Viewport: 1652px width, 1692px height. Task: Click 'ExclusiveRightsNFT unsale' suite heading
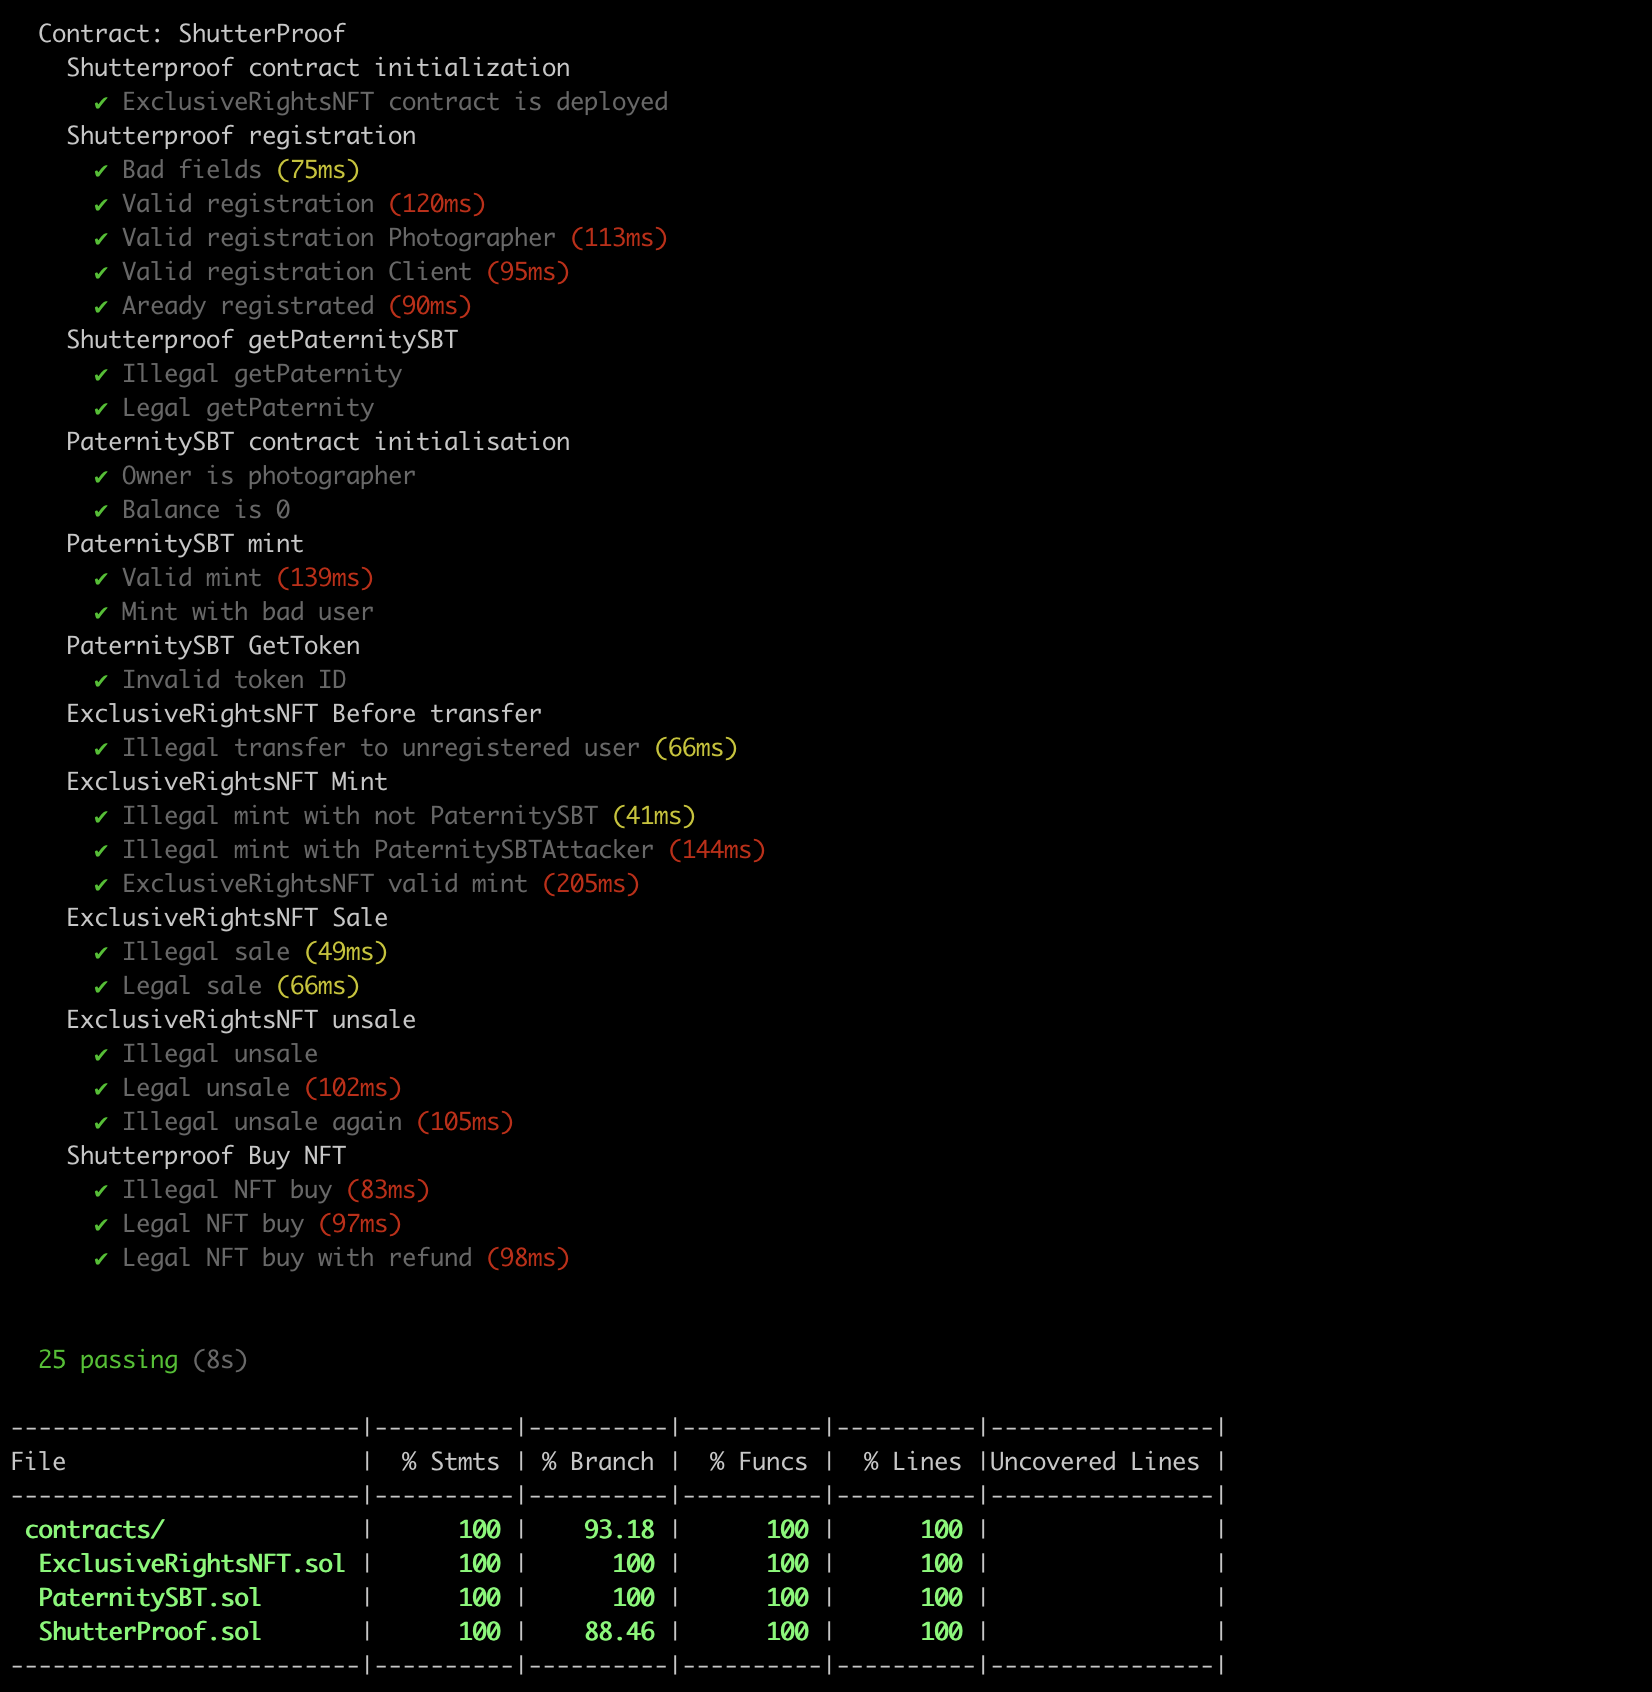pos(241,1020)
